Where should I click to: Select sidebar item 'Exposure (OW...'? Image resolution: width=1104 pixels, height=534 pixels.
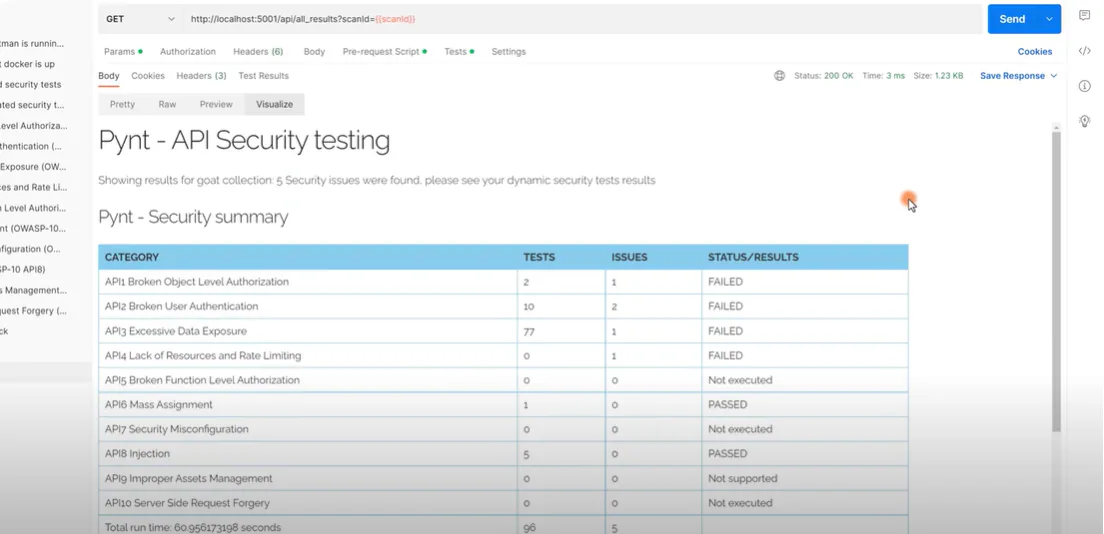33,167
